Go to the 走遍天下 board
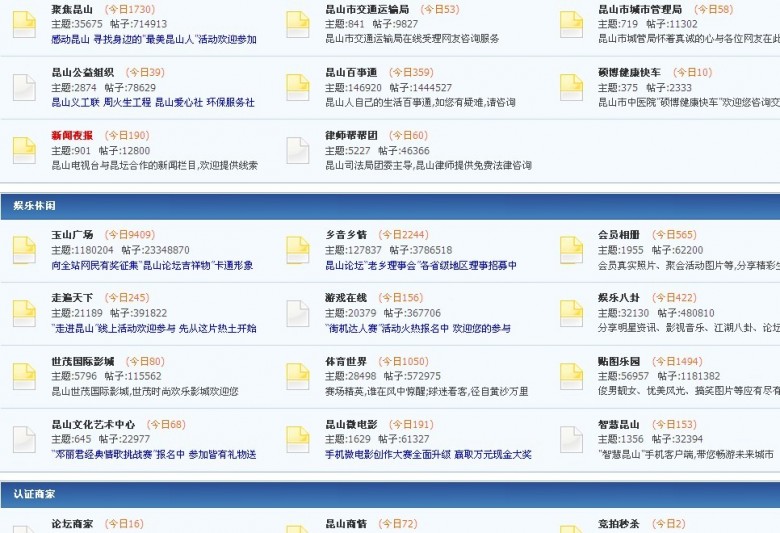 click(72, 298)
